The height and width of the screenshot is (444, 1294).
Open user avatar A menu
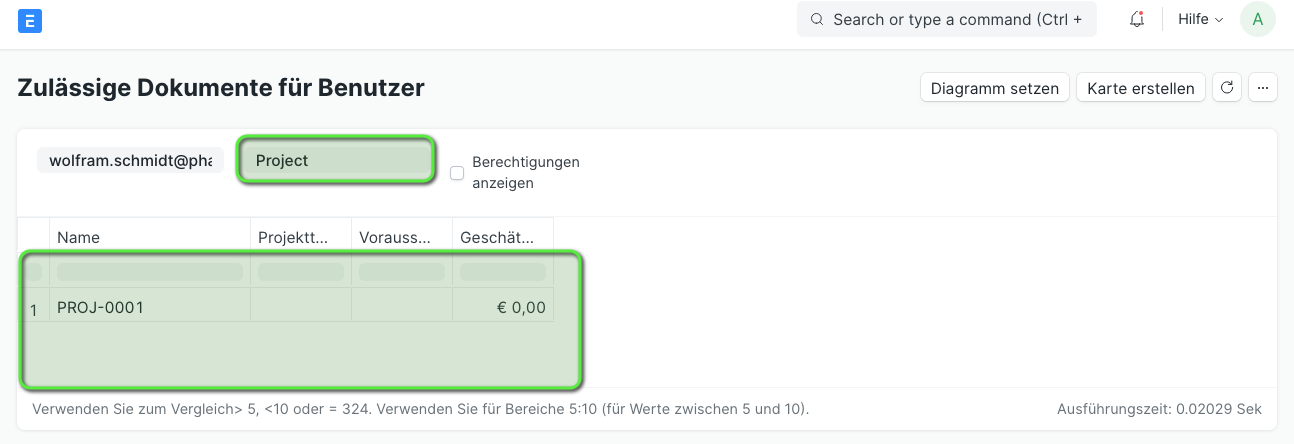(x=1257, y=19)
